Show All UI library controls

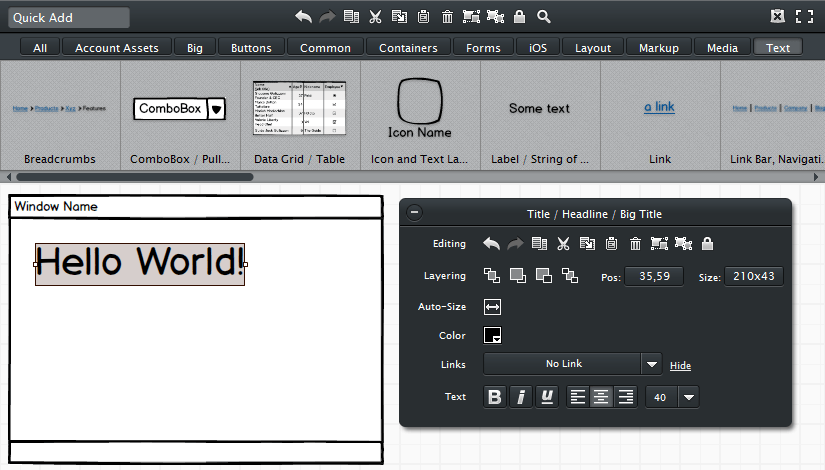pos(40,48)
